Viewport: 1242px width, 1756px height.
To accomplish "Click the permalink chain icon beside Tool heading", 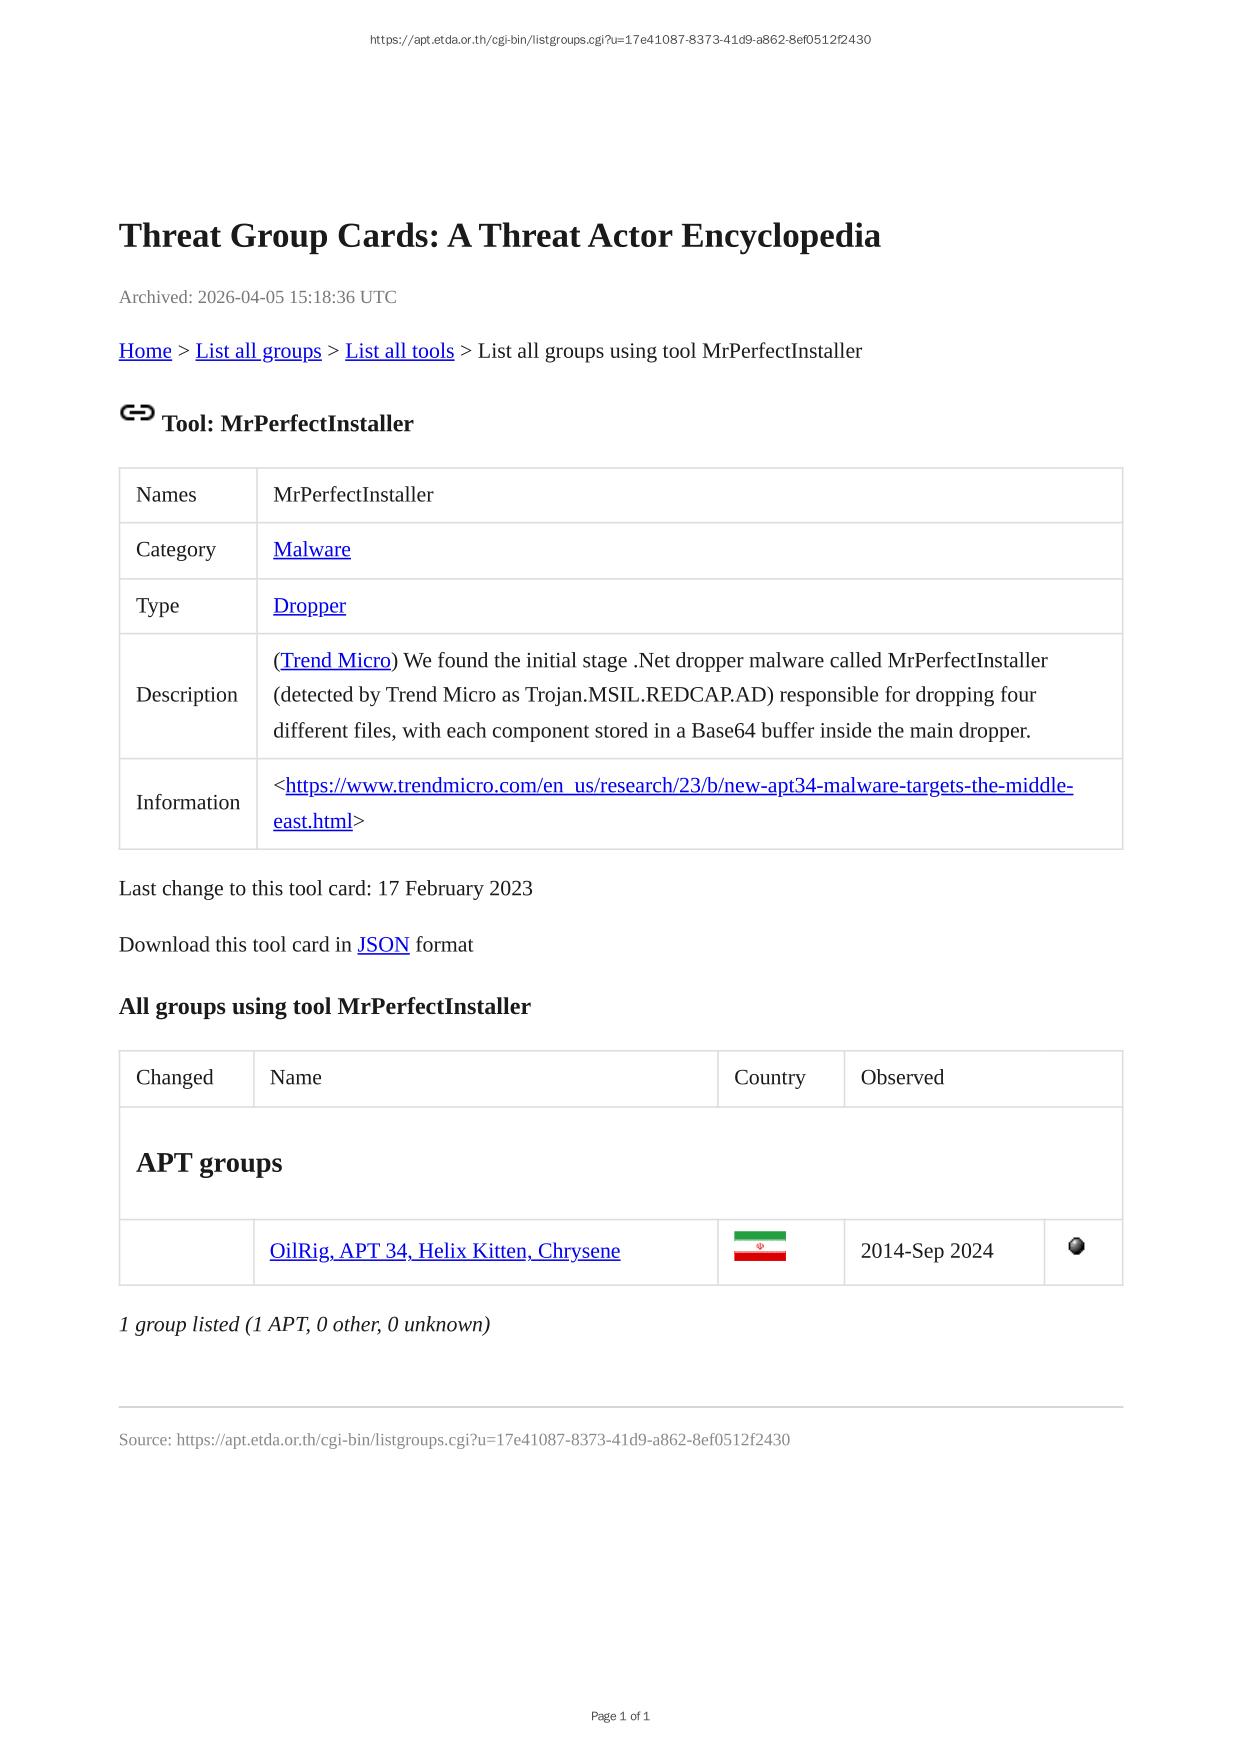I will 137,413.
